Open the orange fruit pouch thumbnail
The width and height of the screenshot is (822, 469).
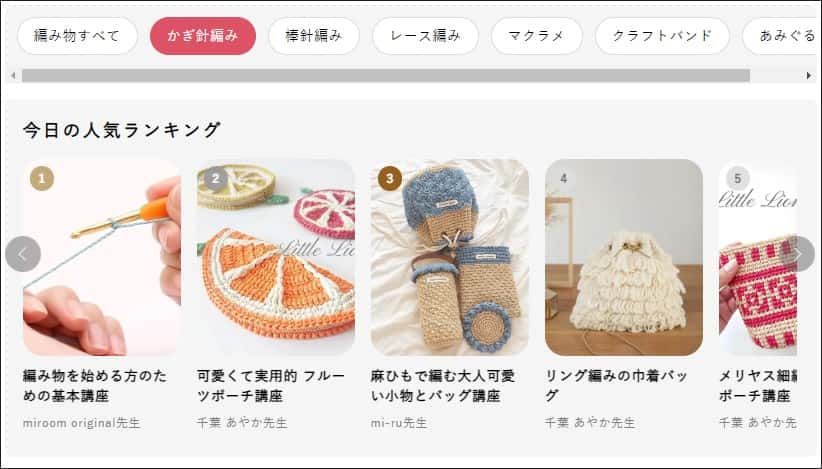[276, 257]
